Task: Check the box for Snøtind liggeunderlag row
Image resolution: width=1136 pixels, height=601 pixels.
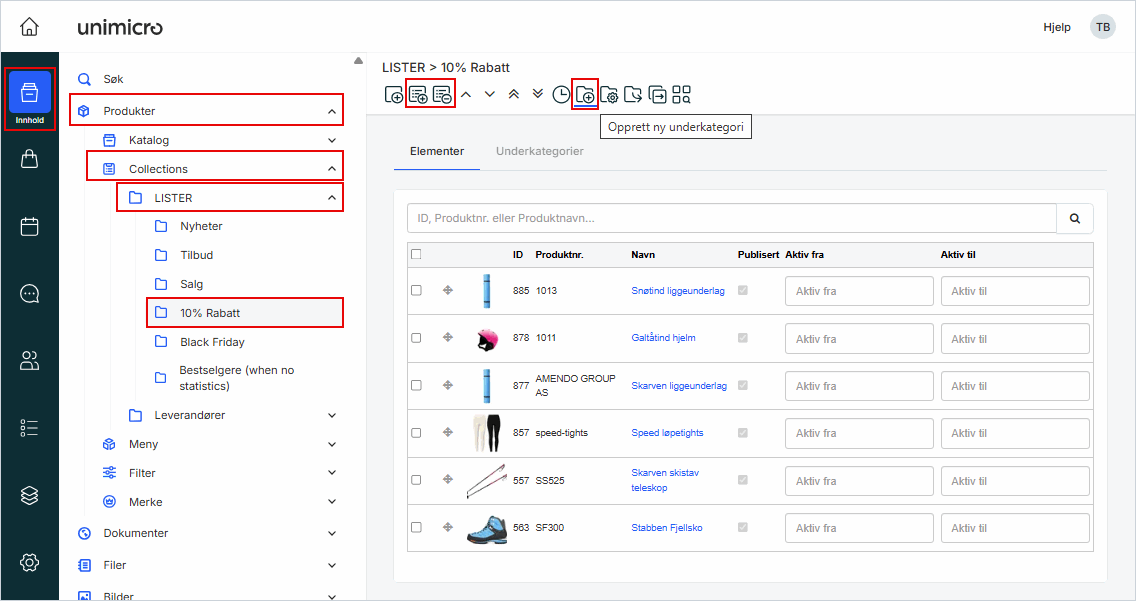Action: pyautogui.click(x=416, y=291)
